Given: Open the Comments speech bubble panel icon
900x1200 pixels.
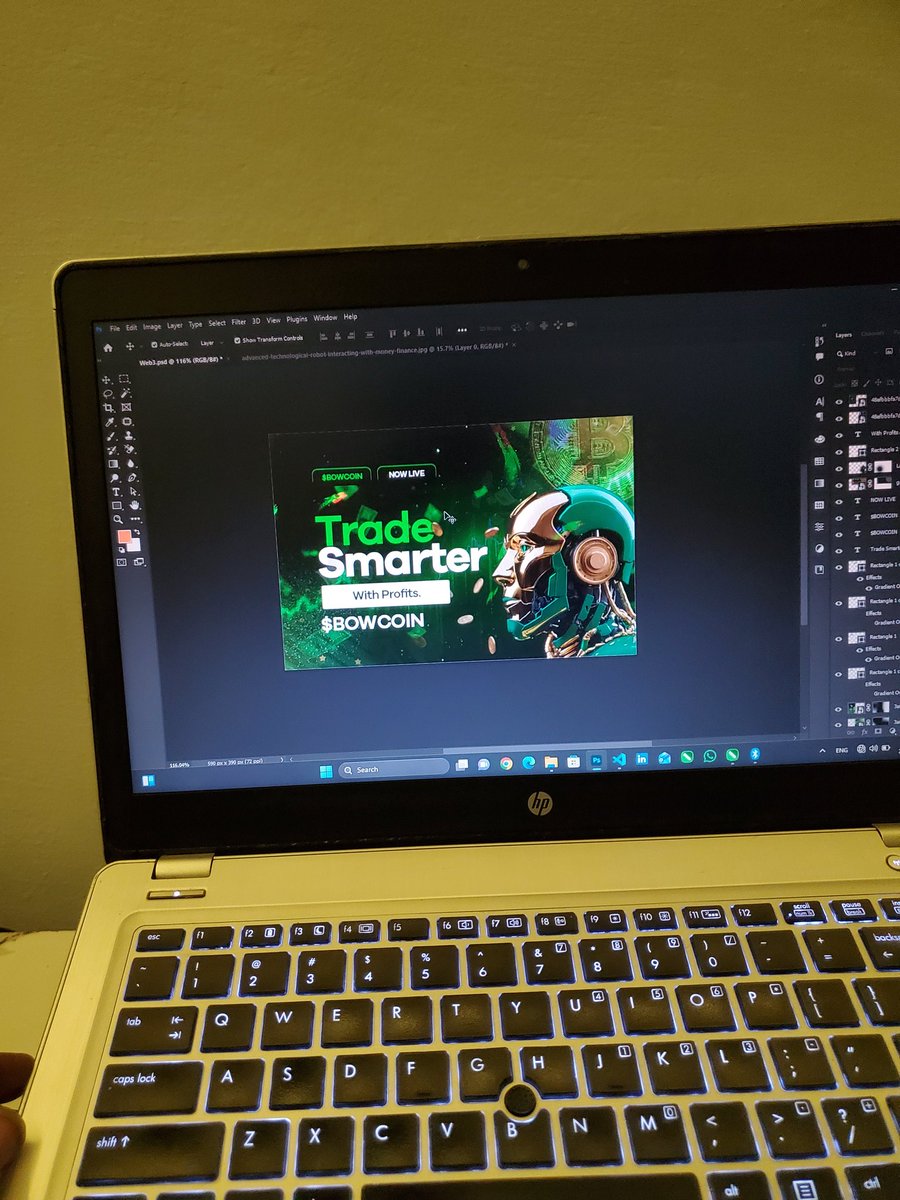Looking at the screenshot, I should 819,356.
